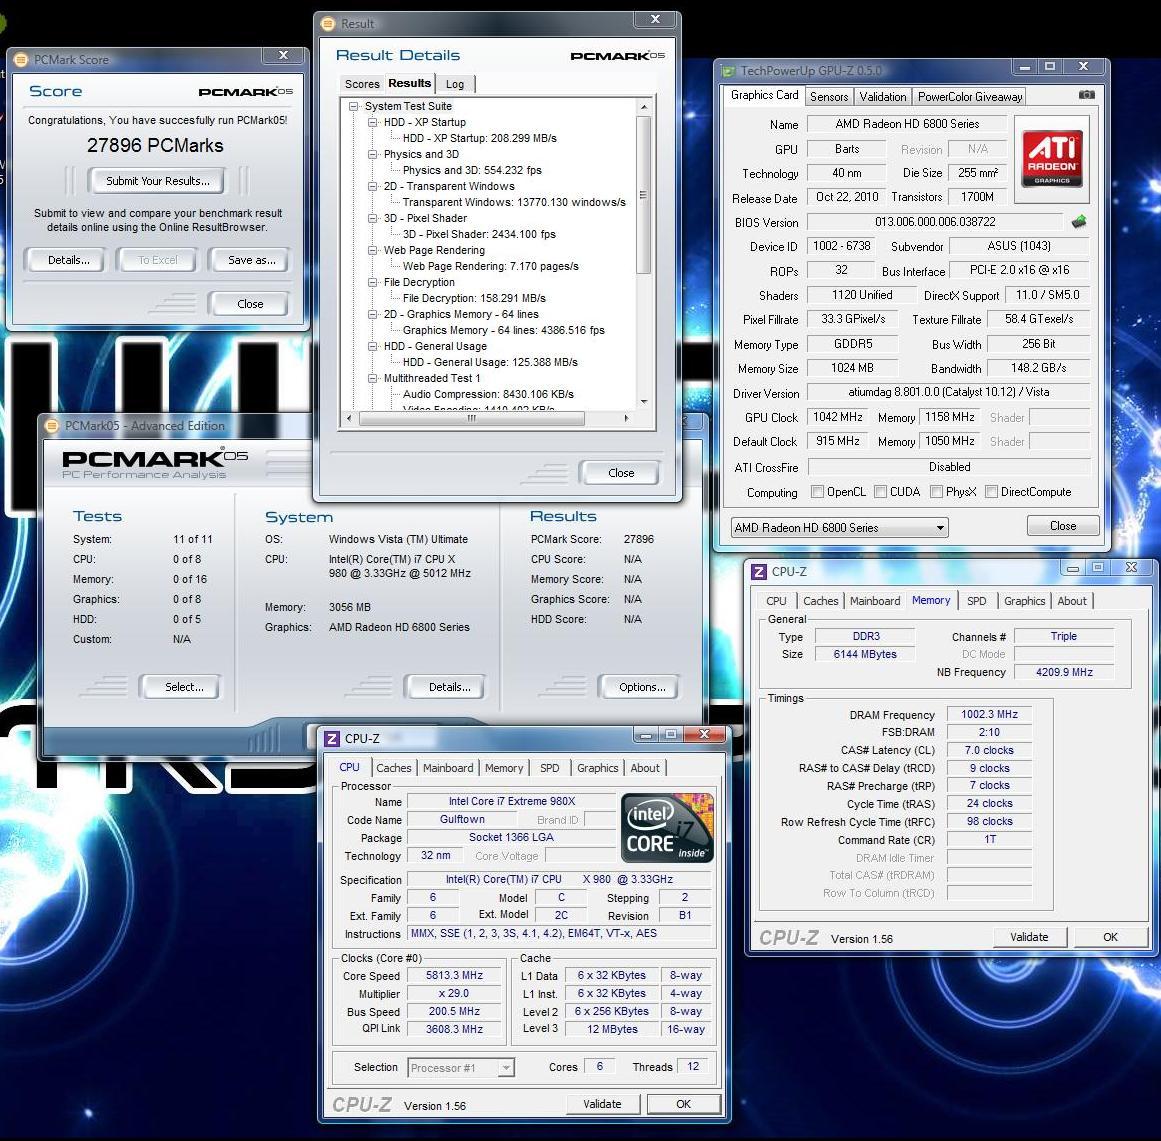Click OK in the CPU-Z CPU window
Viewport: 1161px width, 1141px height.
(x=683, y=1104)
